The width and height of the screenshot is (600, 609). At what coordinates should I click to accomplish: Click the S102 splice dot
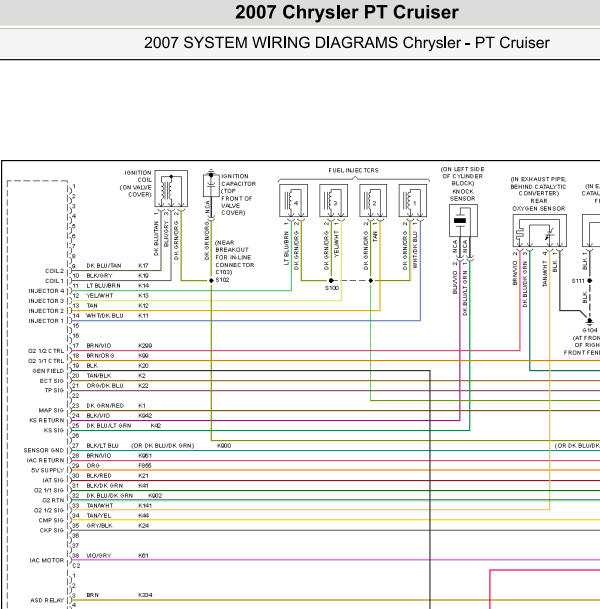click(x=211, y=280)
